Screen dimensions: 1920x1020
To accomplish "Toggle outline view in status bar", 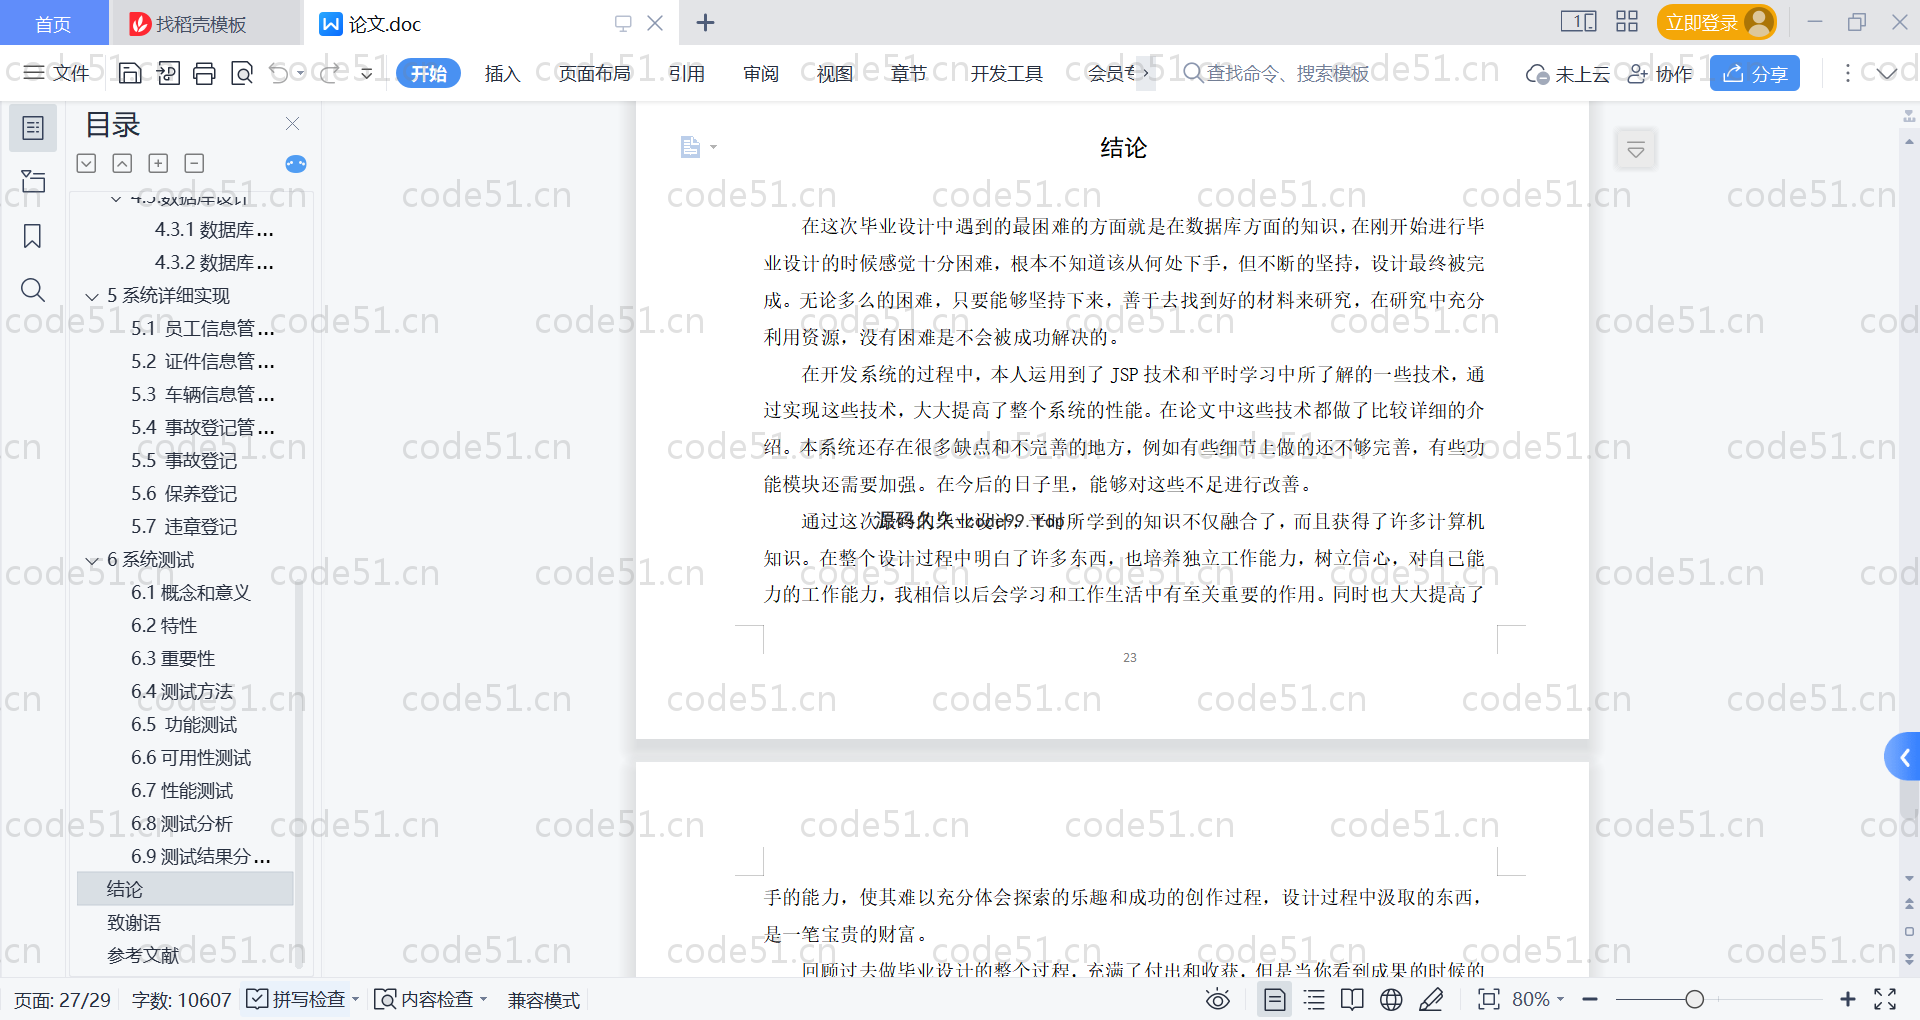I will (1314, 999).
